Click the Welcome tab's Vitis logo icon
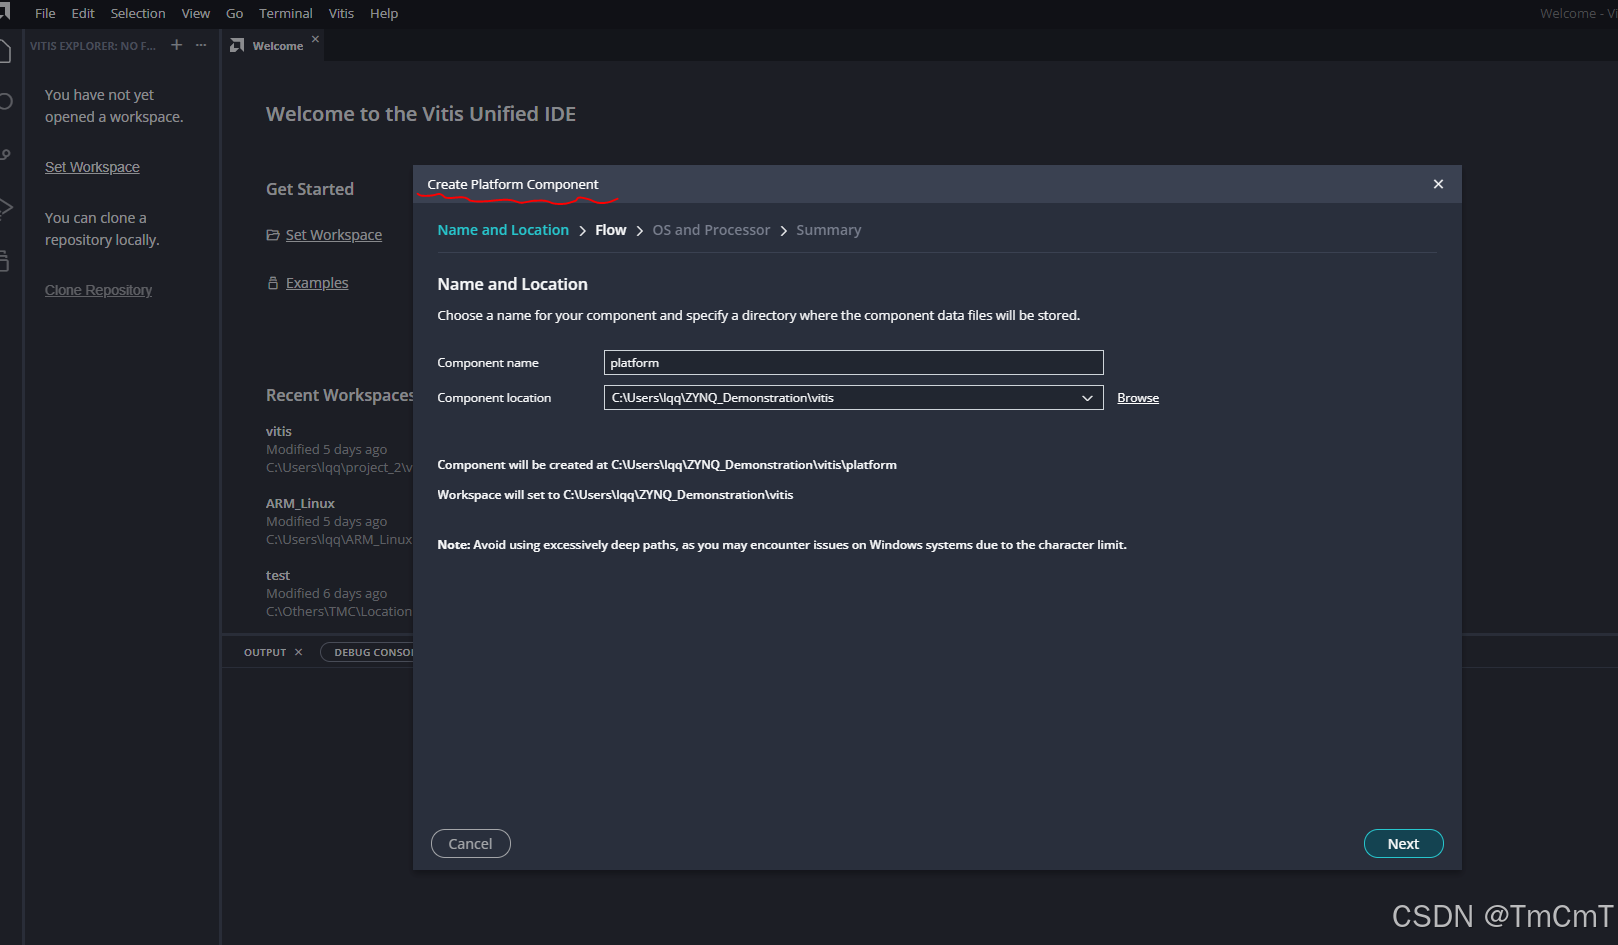 pos(237,45)
